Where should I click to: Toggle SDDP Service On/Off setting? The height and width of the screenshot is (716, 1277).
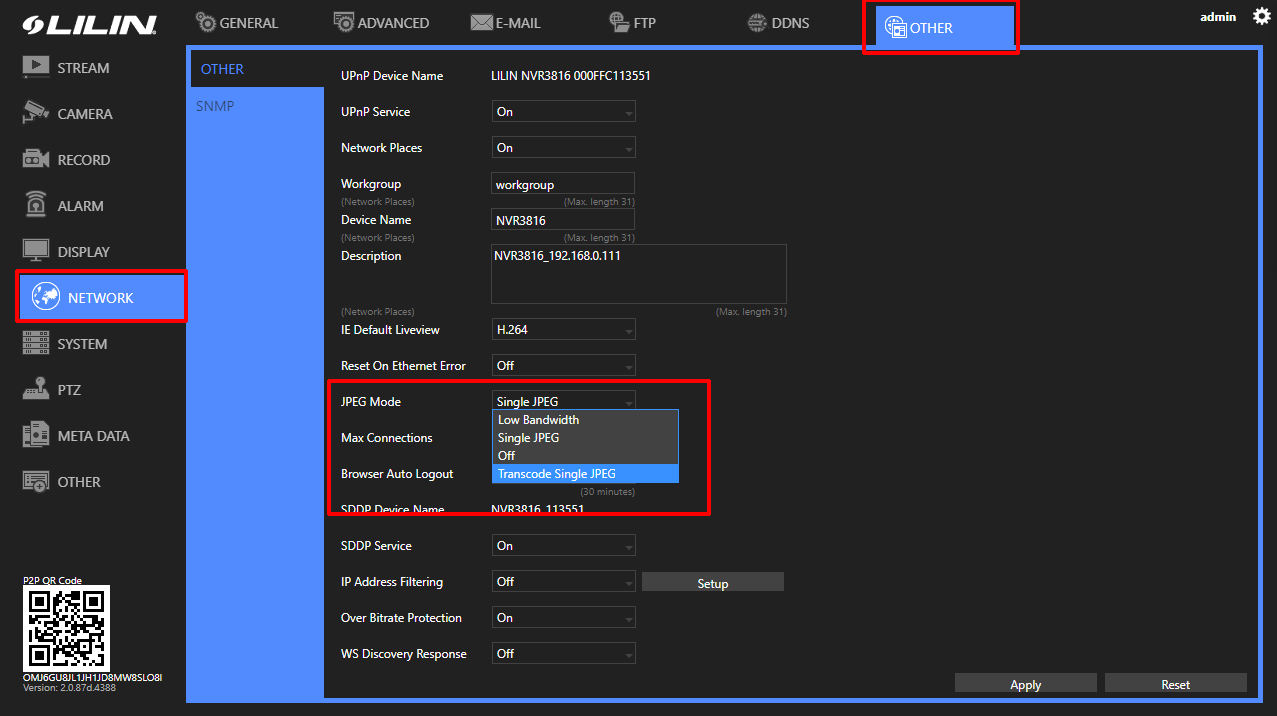(x=564, y=546)
